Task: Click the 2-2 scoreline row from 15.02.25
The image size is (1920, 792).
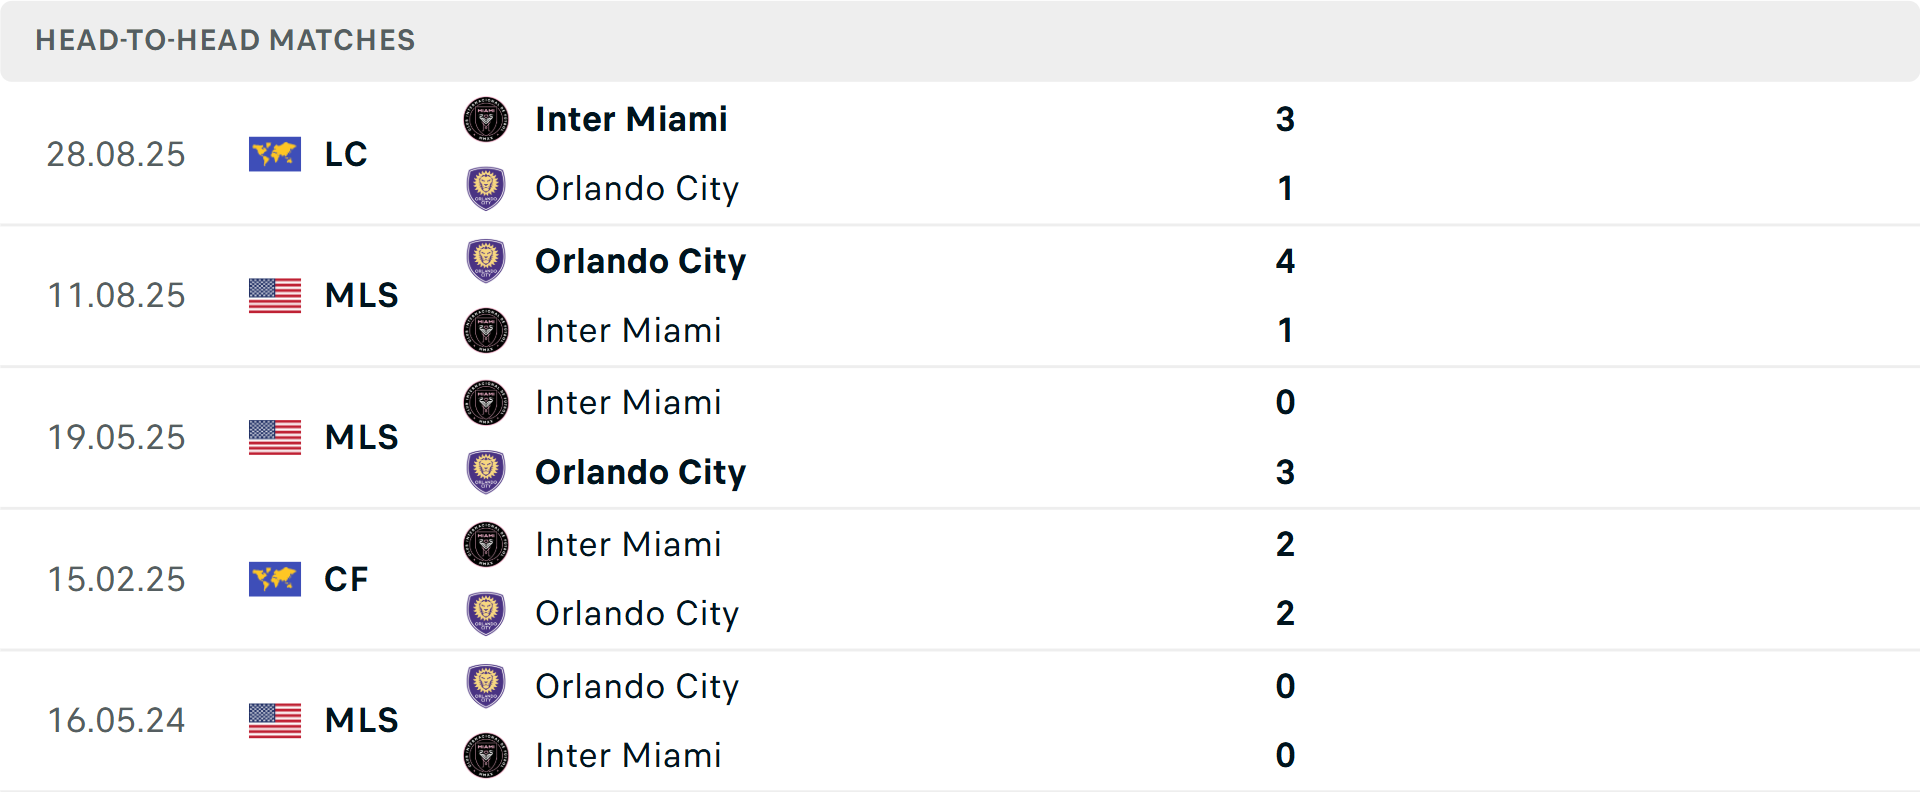Action: click(x=1284, y=579)
